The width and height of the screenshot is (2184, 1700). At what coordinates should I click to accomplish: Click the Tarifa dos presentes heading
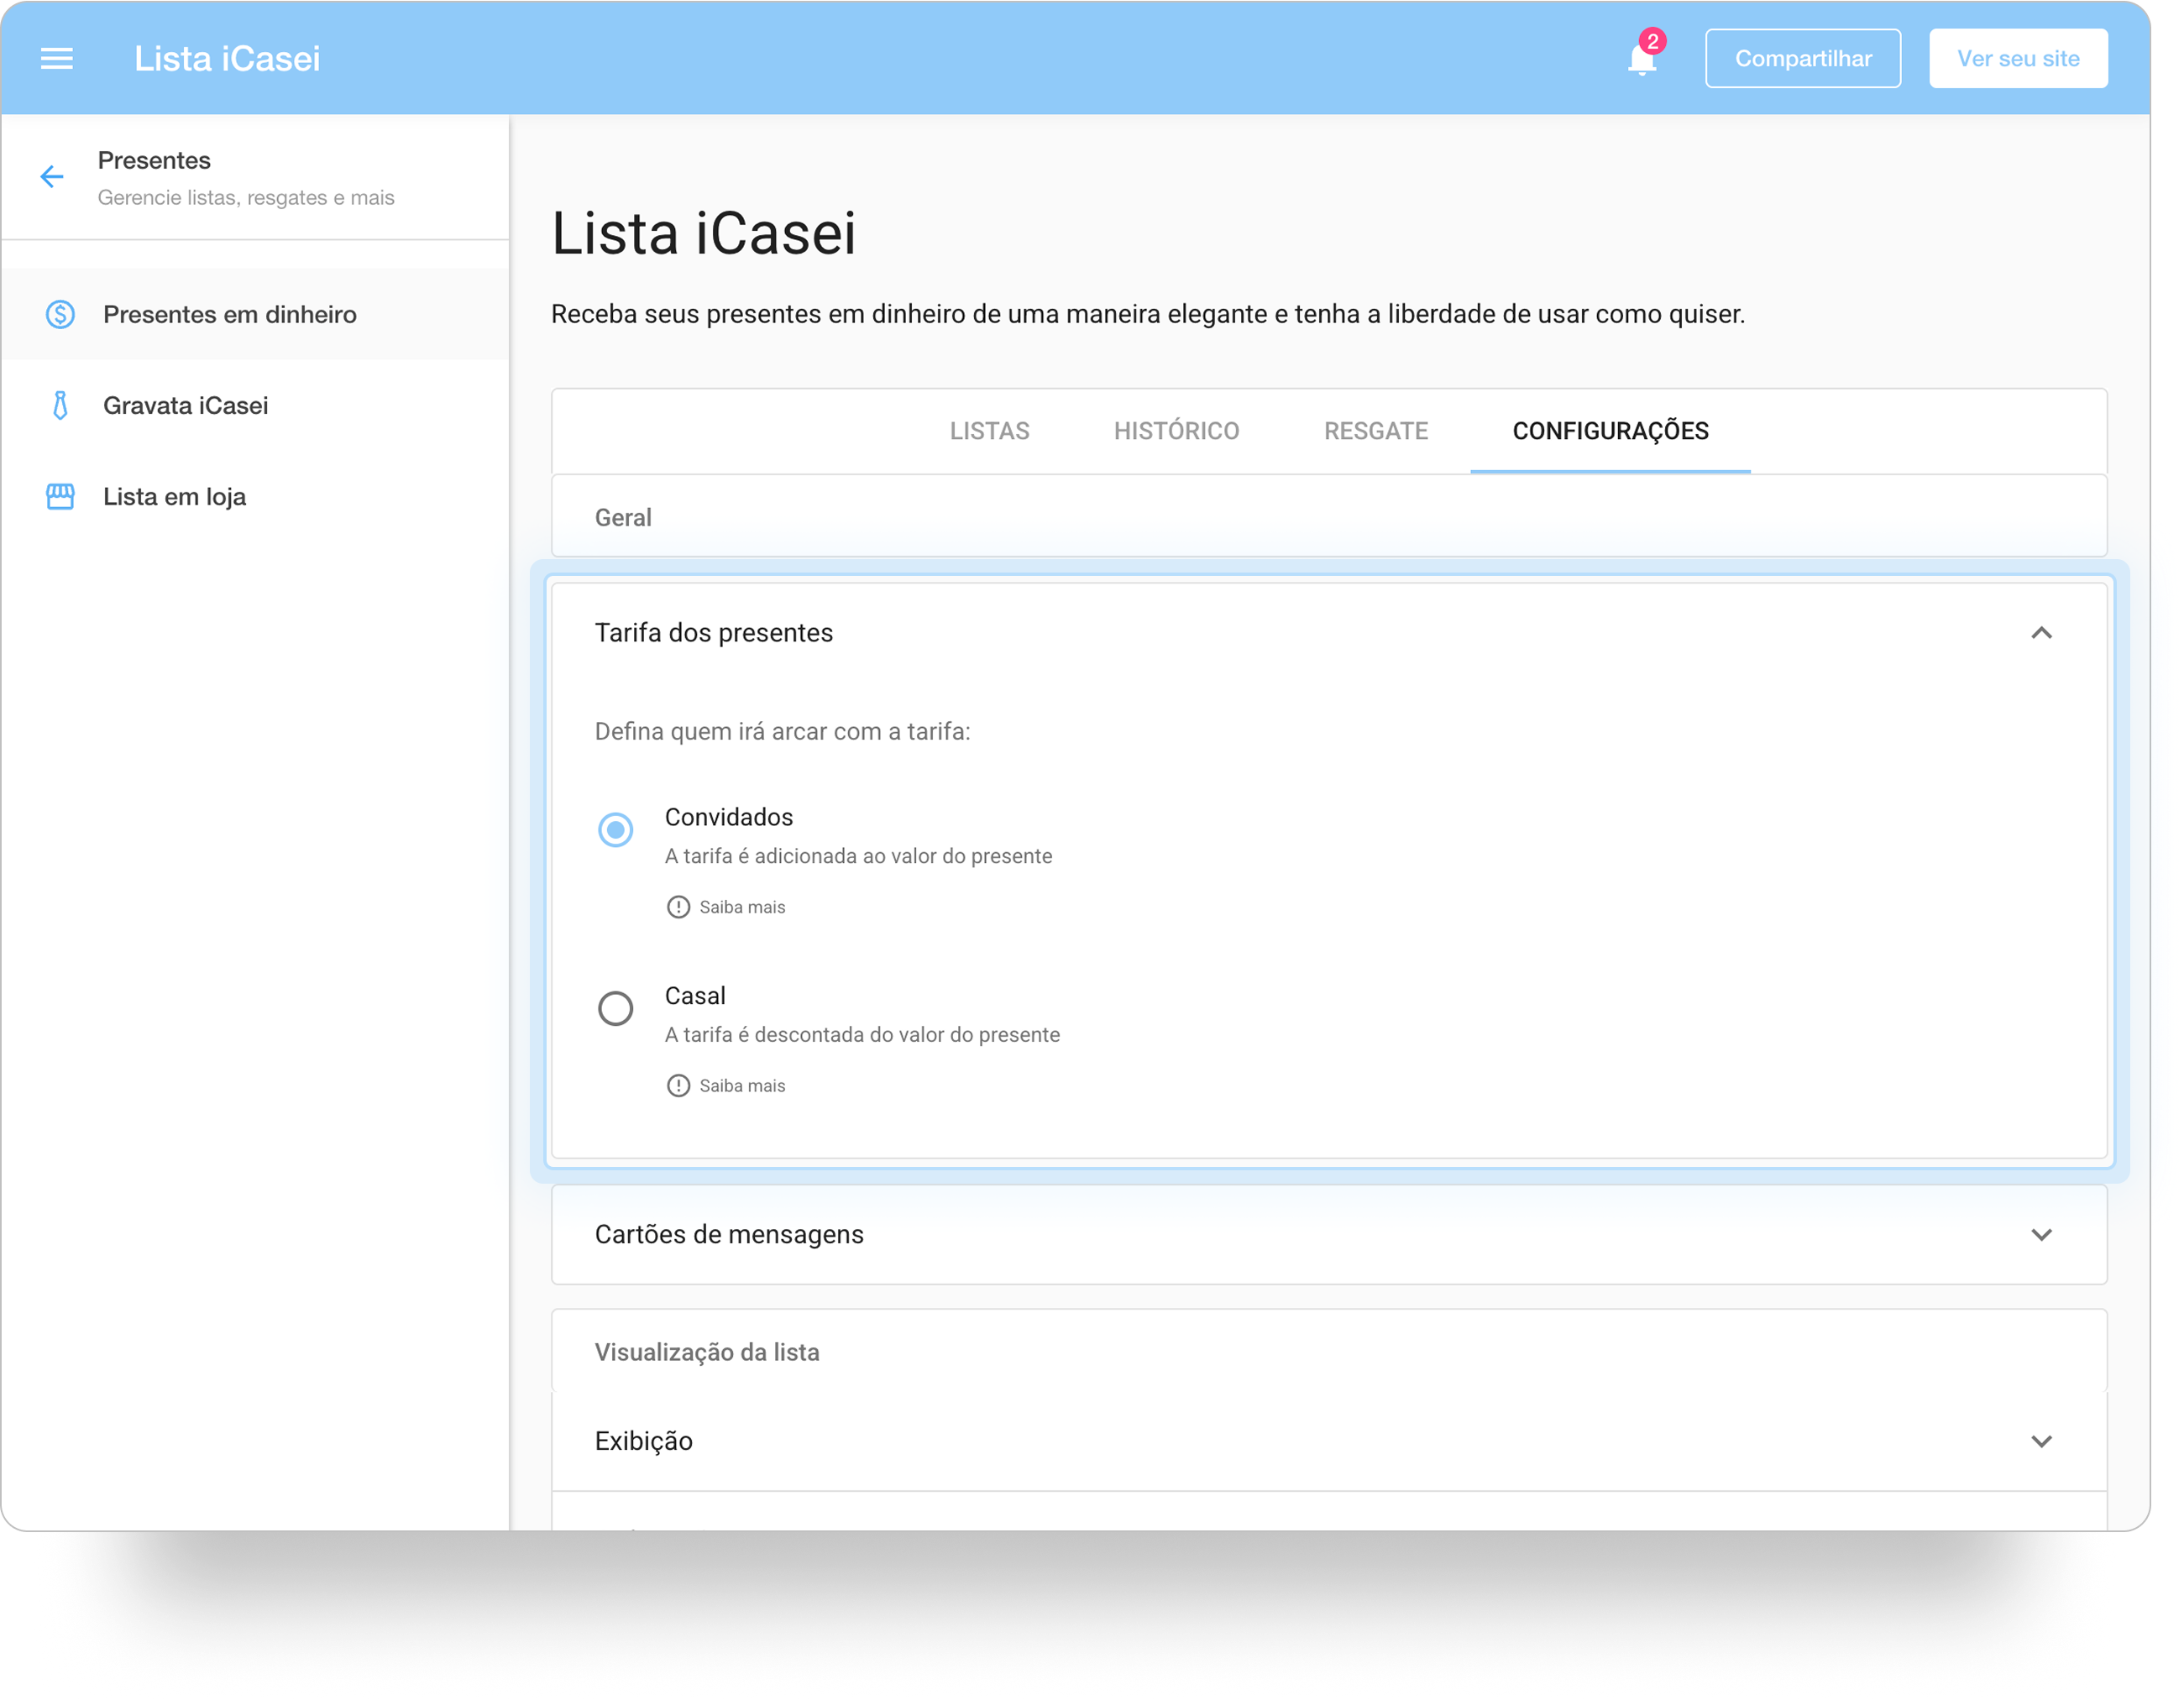[714, 633]
